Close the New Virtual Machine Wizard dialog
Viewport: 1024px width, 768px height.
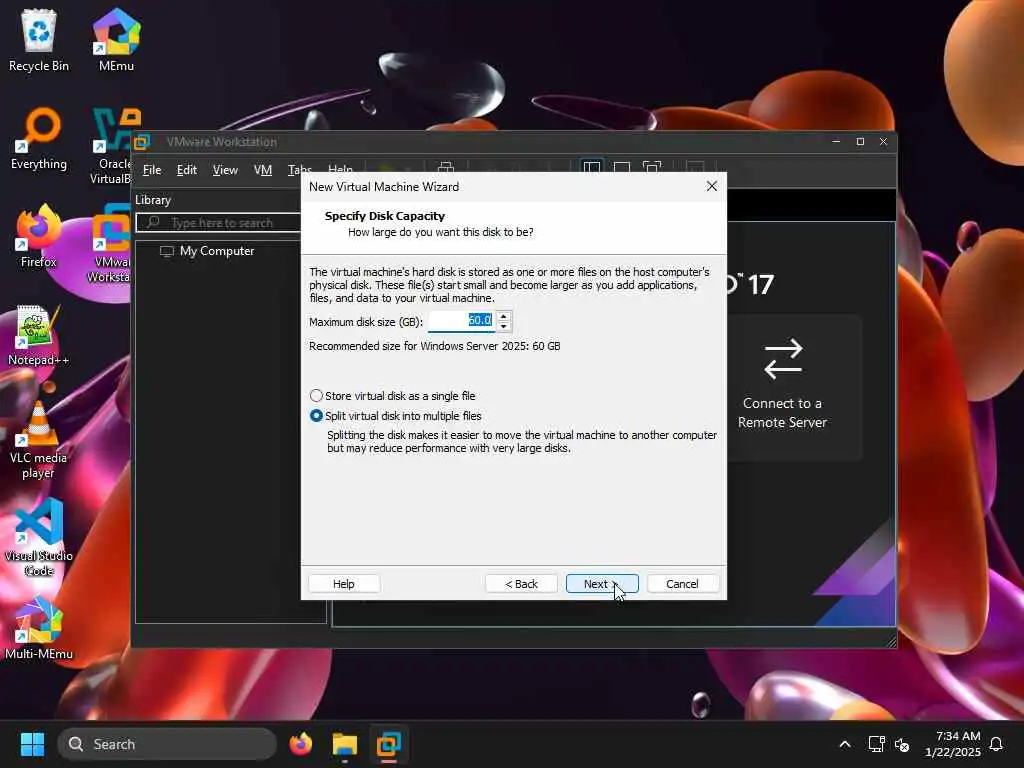[x=712, y=186]
